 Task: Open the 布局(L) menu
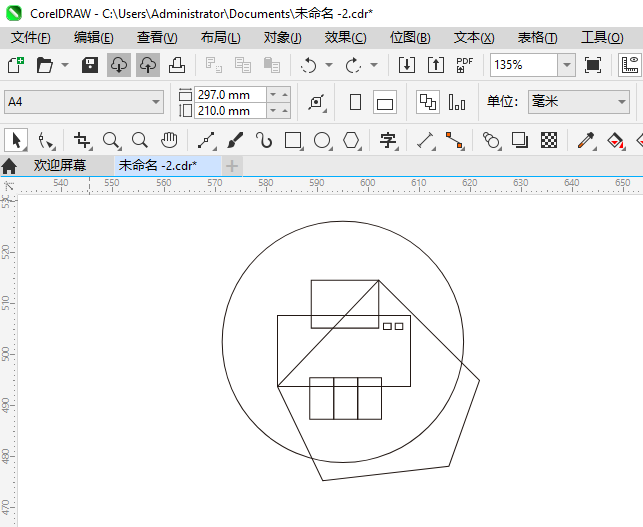pos(221,38)
